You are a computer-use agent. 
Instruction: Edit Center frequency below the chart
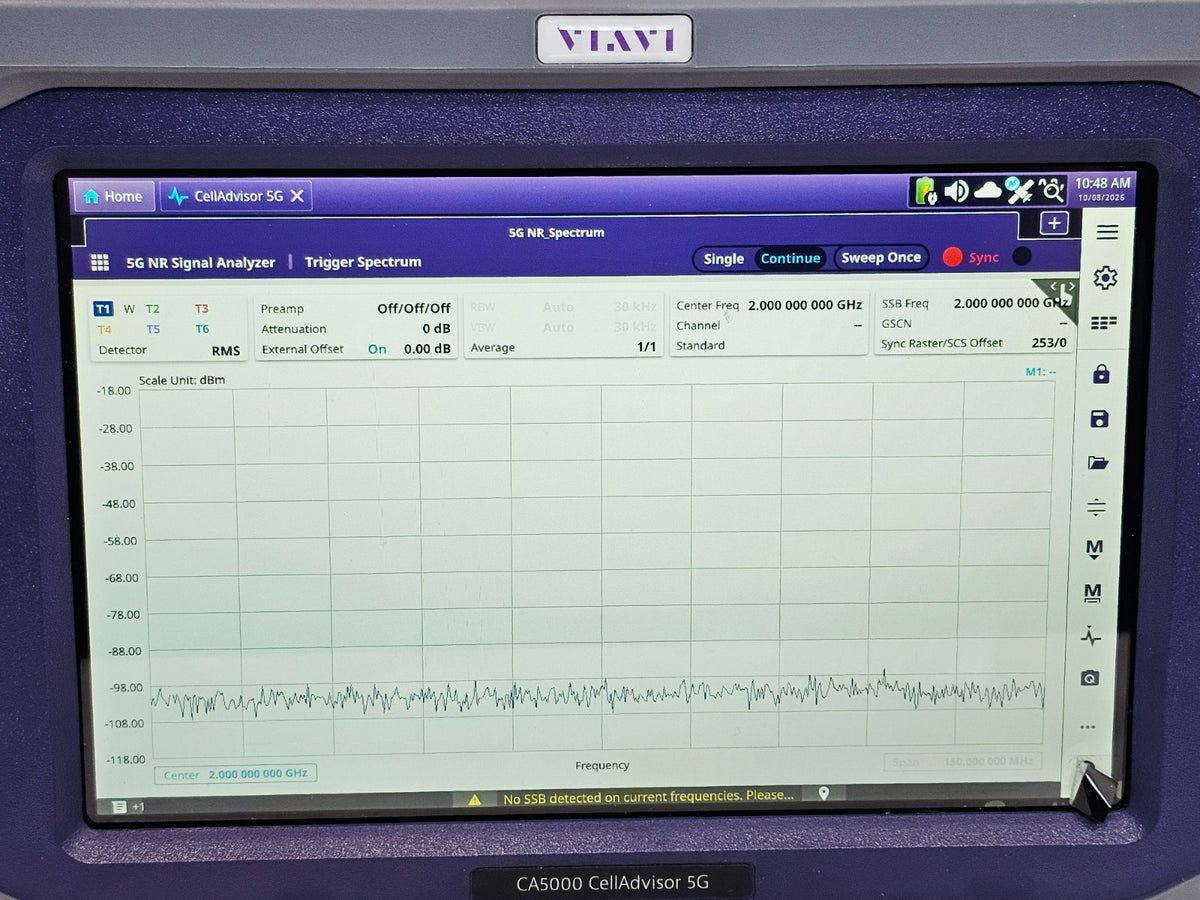236,774
